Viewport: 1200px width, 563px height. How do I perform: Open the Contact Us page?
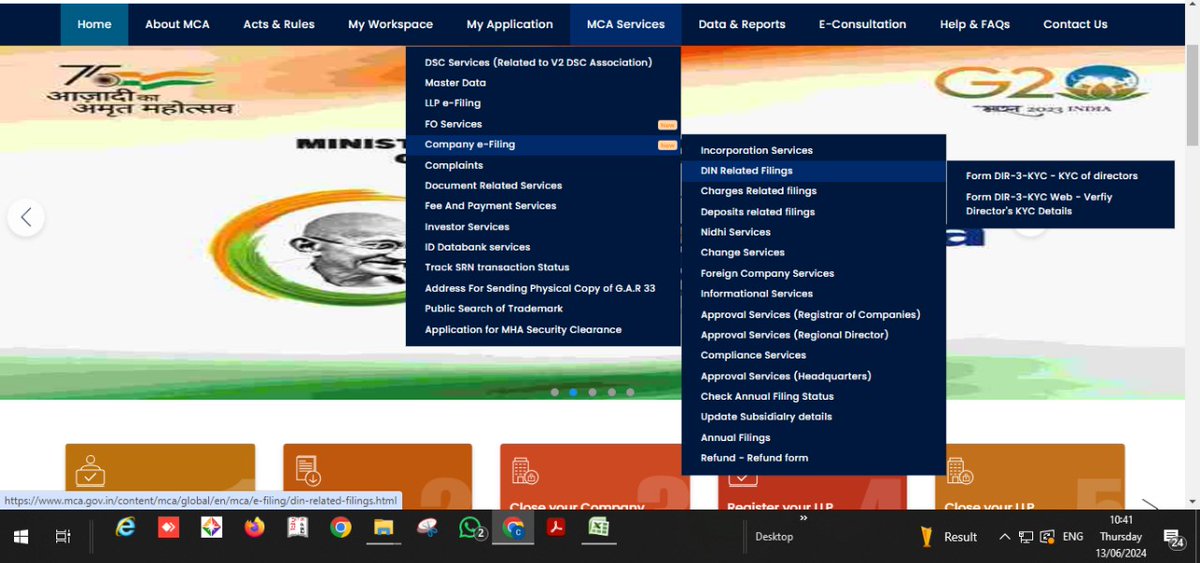coord(1075,24)
